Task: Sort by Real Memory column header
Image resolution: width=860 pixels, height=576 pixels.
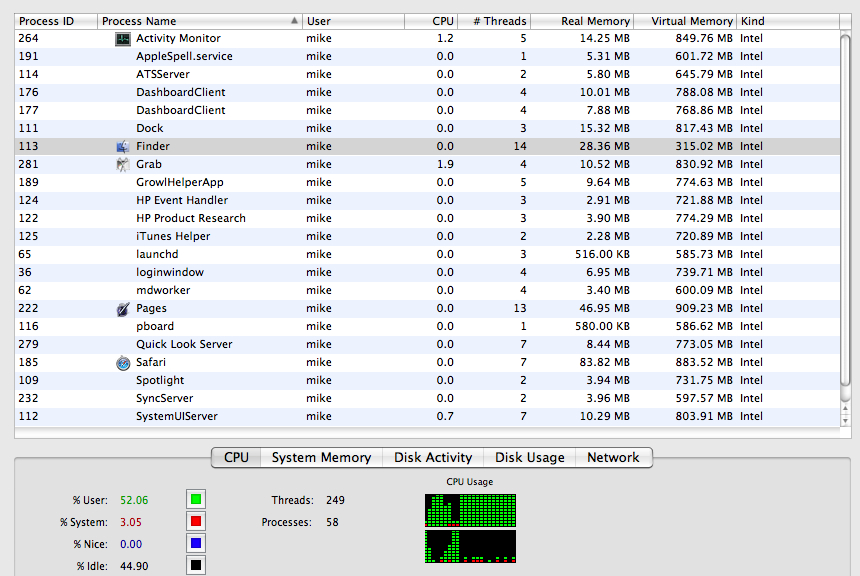Action: 582,21
